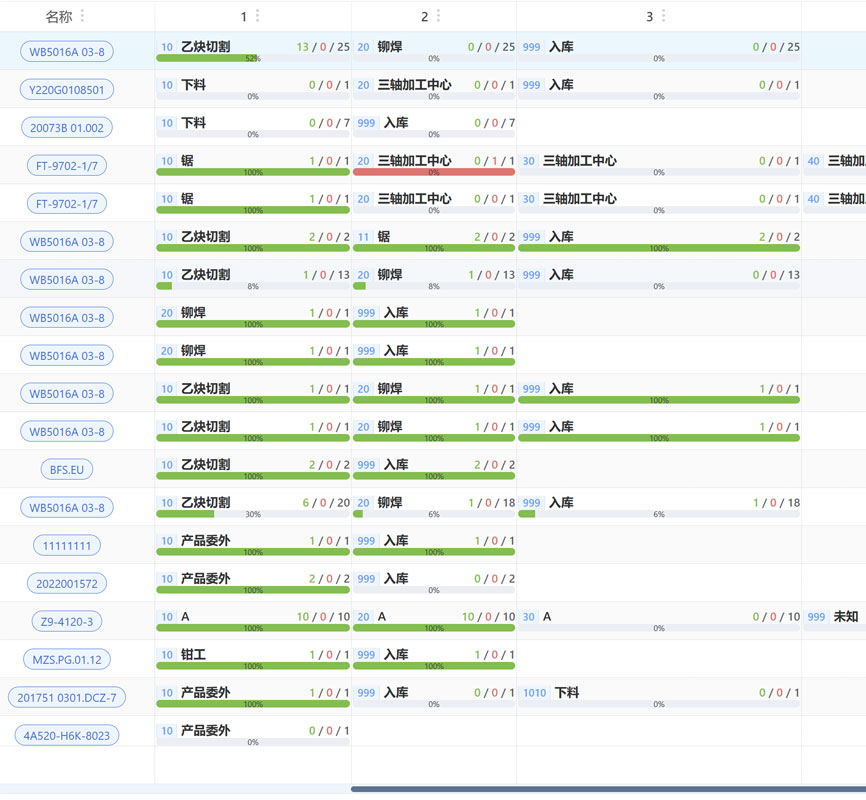Select the BFS.EU name tag

(67, 470)
